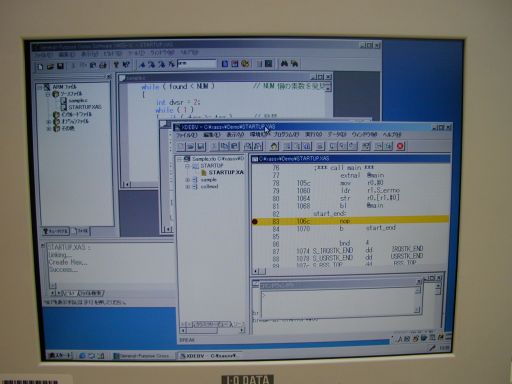Click the open folder icon in XDEBV toolbar

(191, 146)
